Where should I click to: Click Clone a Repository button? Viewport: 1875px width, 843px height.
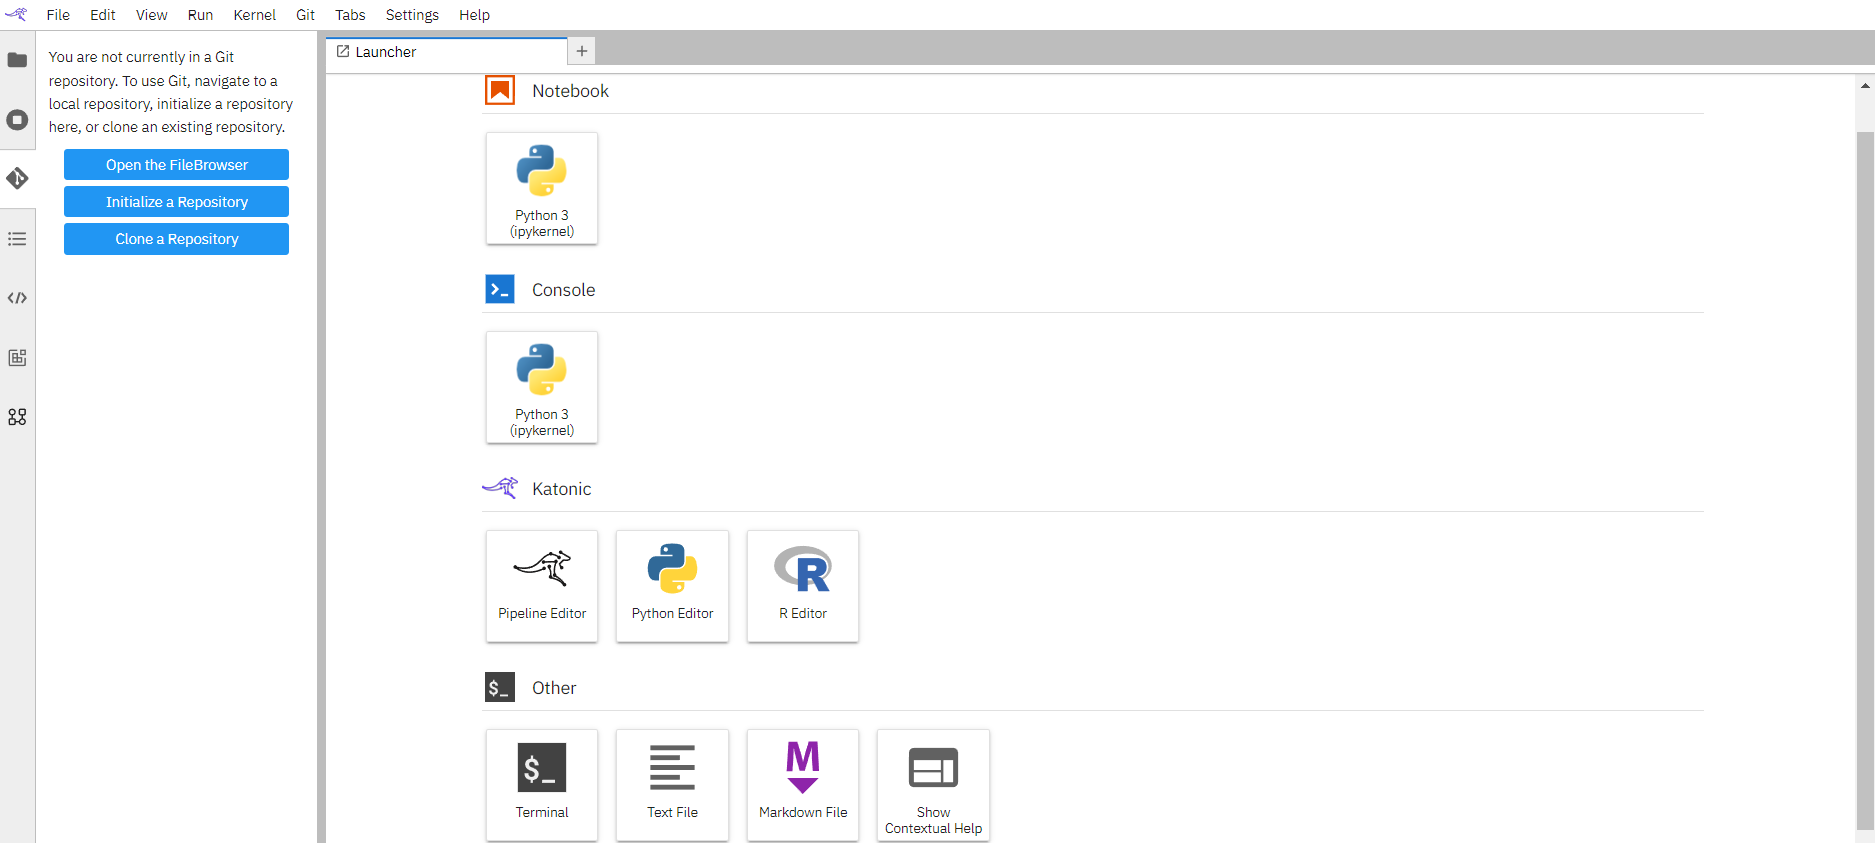point(176,239)
